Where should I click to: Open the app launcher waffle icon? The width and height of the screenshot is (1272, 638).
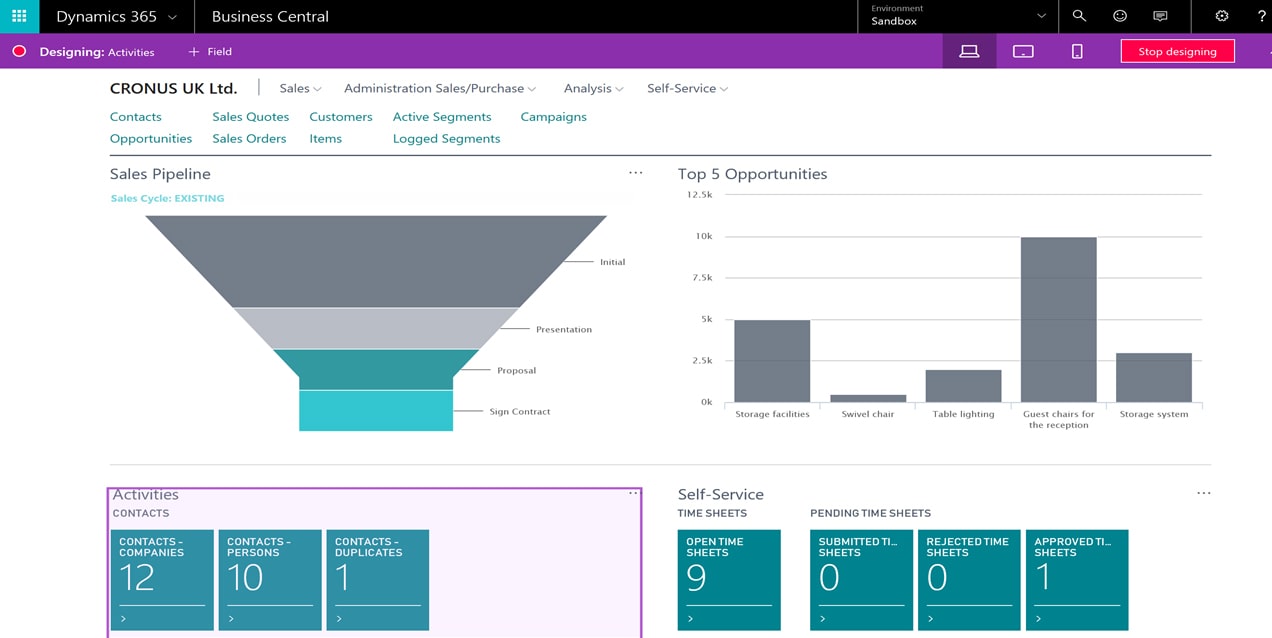[x=19, y=16]
